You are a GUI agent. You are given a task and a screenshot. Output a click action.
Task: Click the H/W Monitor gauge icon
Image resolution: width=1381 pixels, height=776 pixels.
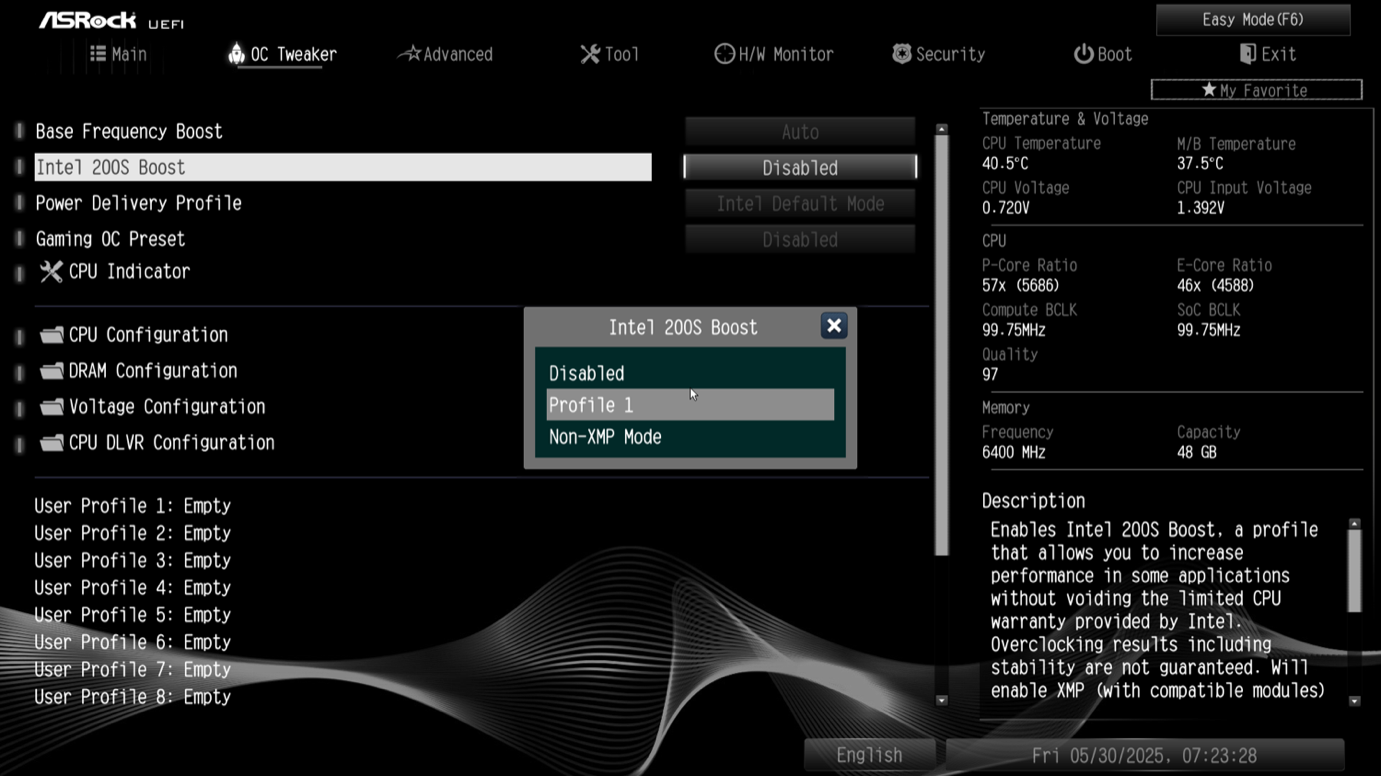(x=724, y=54)
